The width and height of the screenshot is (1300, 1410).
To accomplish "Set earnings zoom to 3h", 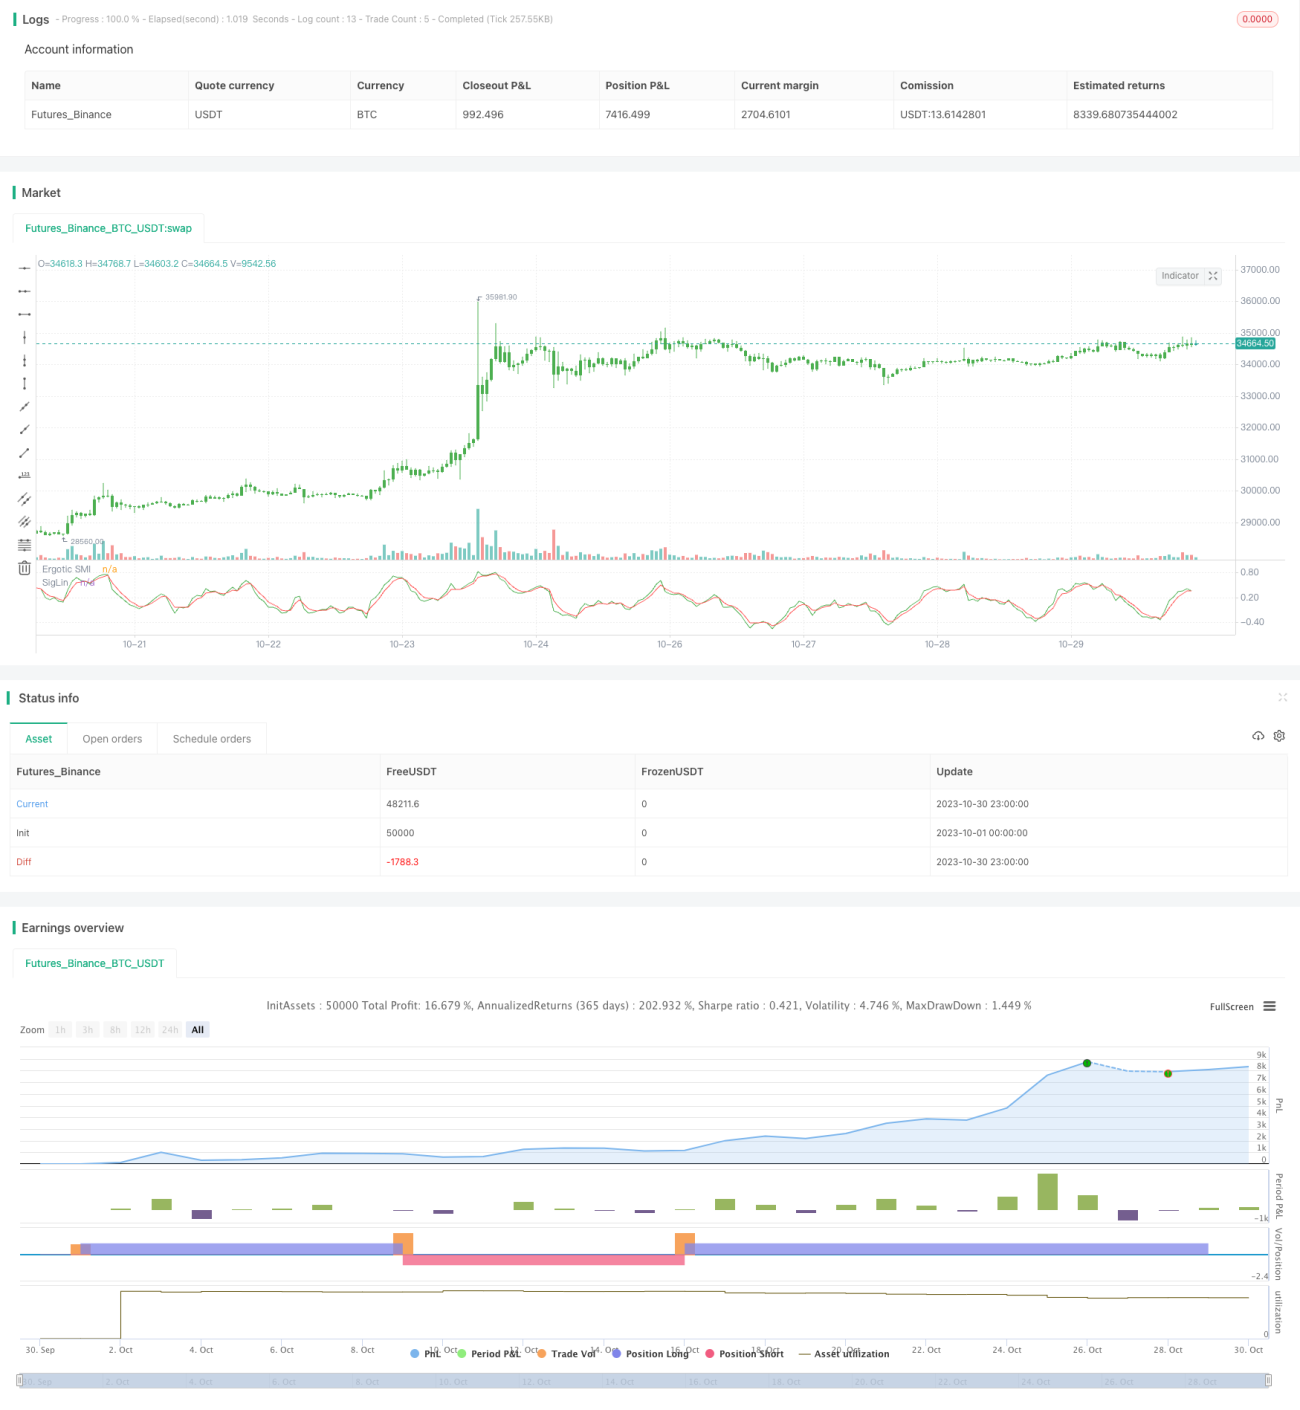I will pos(88,1030).
